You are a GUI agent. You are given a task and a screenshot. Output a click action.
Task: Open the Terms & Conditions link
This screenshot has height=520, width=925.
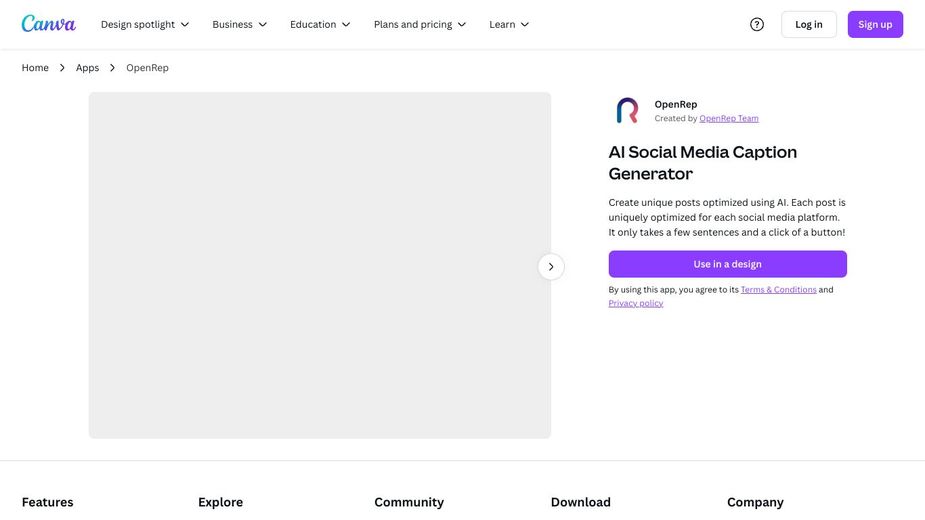point(778,290)
